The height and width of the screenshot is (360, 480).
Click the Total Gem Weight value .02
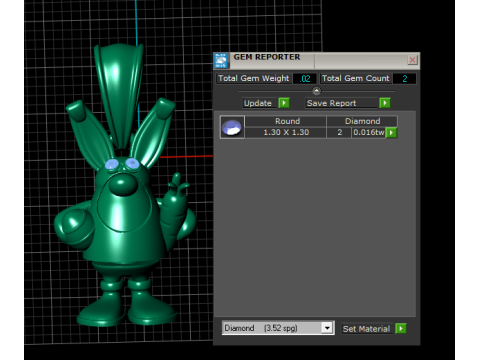(305, 79)
